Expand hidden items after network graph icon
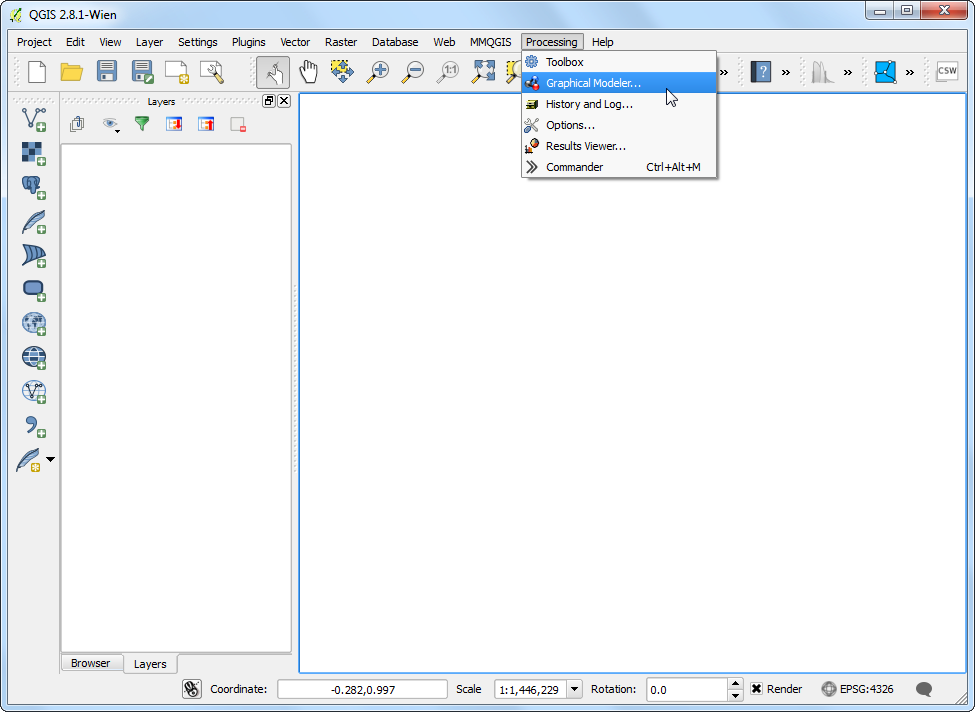Screen dimensions: 975x712 coord(910,72)
